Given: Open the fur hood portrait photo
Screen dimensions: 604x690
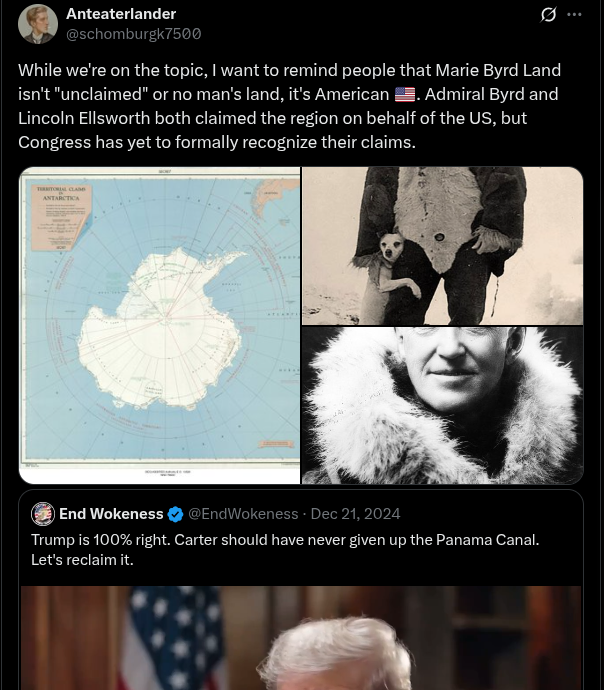Looking at the screenshot, I should coord(443,405).
